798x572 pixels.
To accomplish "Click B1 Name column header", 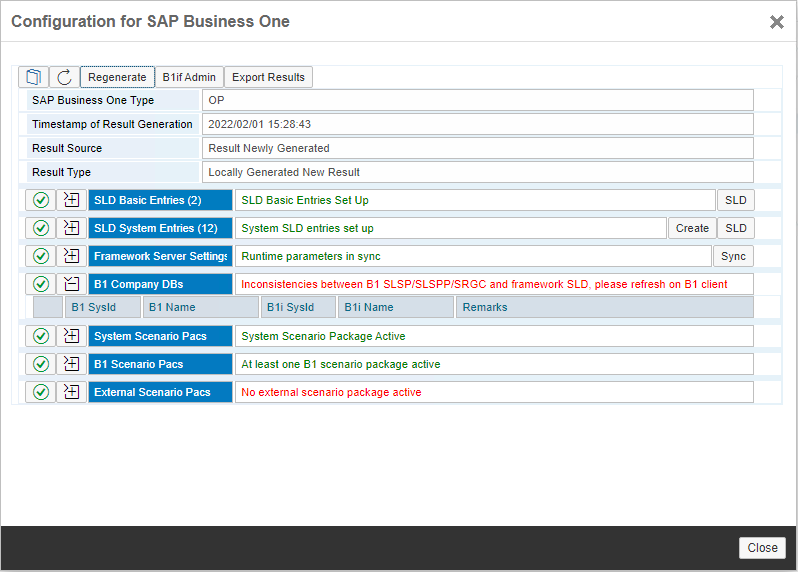I will (201, 307).
